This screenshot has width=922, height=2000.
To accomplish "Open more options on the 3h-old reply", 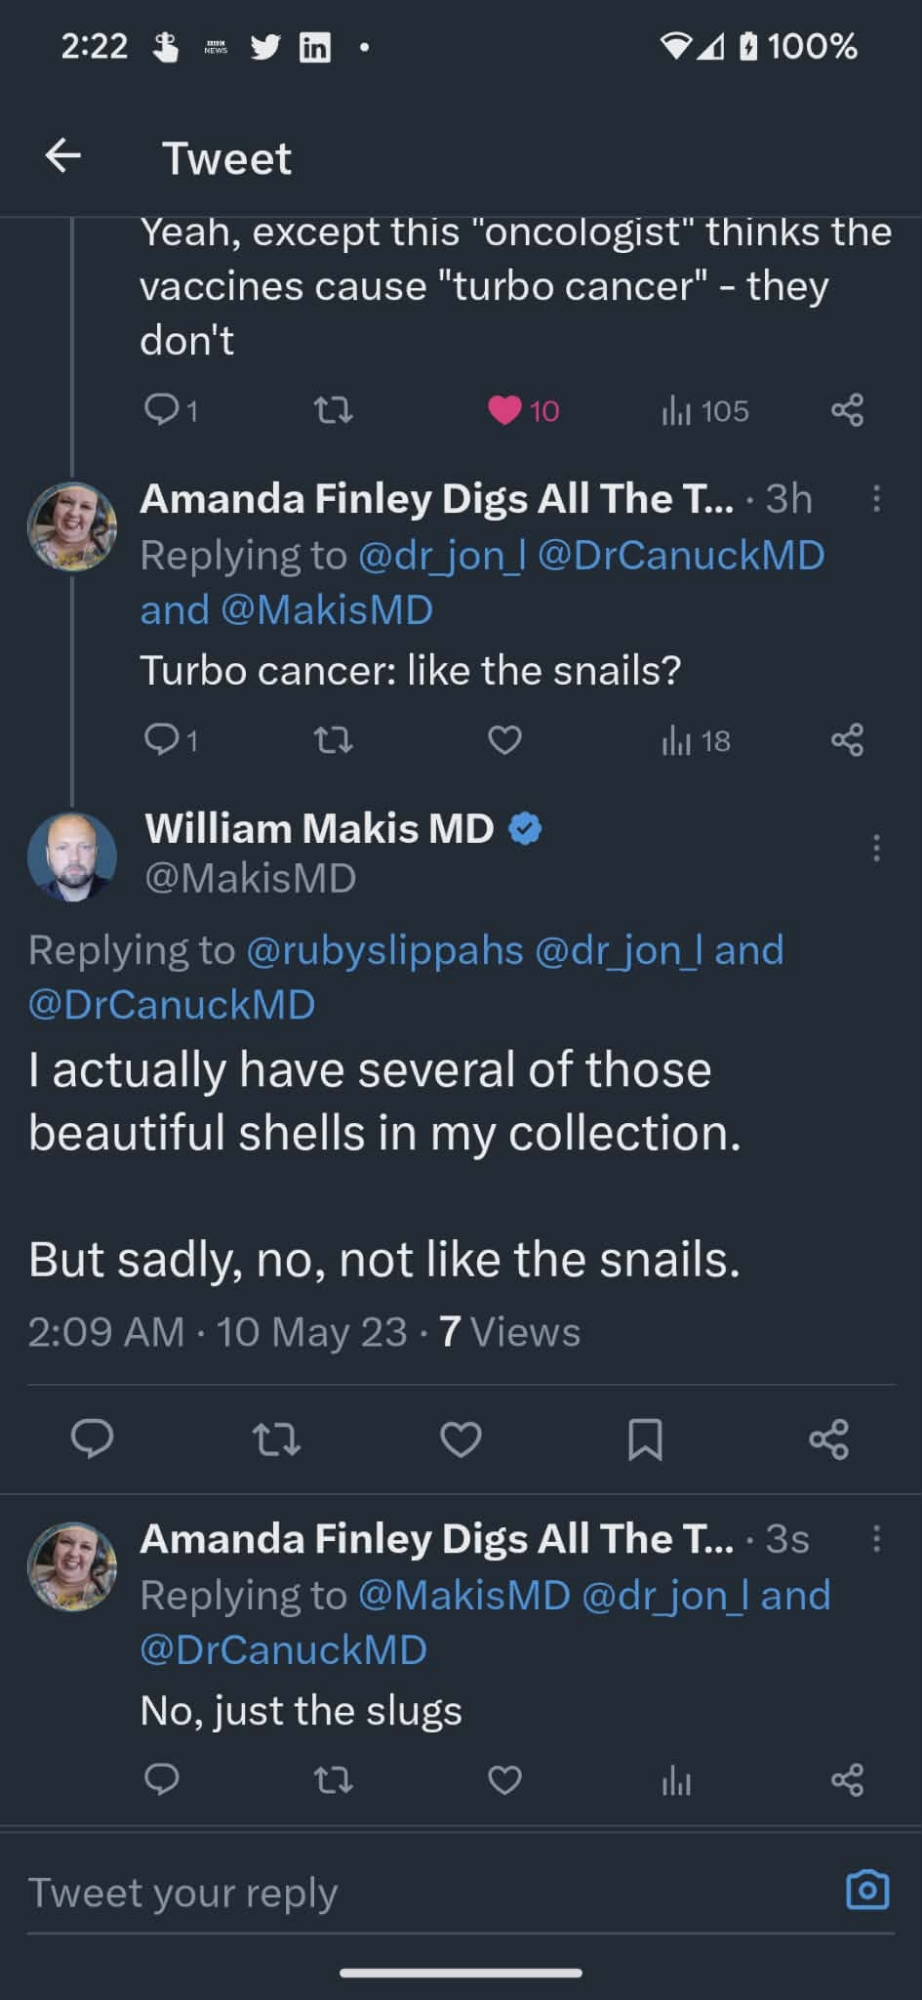I will pyautogui.click(x=876, y=499).
